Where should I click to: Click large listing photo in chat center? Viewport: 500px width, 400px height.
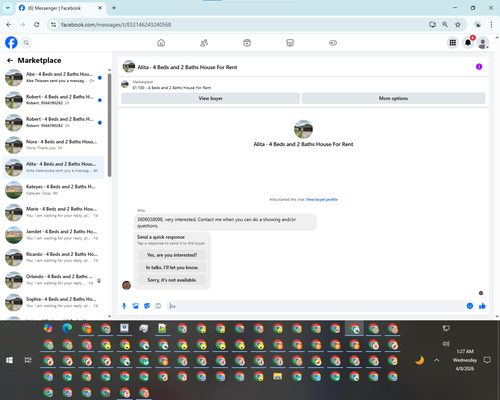coord(303,129)
